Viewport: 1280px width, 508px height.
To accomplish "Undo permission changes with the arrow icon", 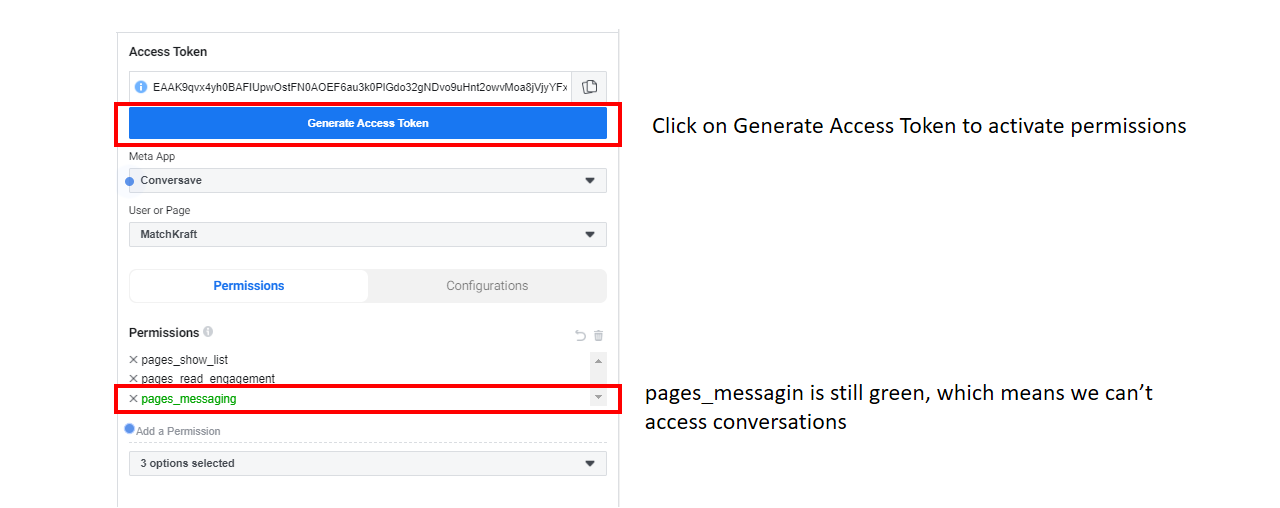I will click(x=580, y=336).
